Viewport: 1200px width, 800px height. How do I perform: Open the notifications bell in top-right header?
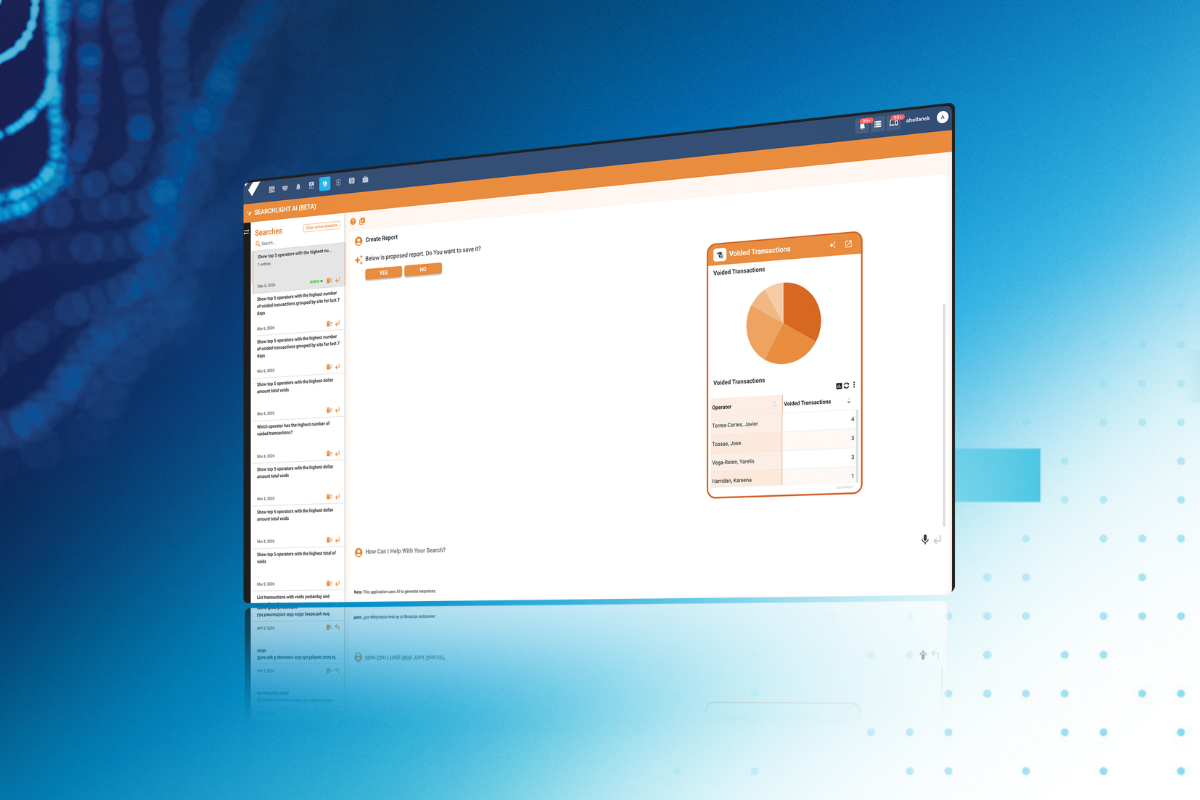click(862, 126)
